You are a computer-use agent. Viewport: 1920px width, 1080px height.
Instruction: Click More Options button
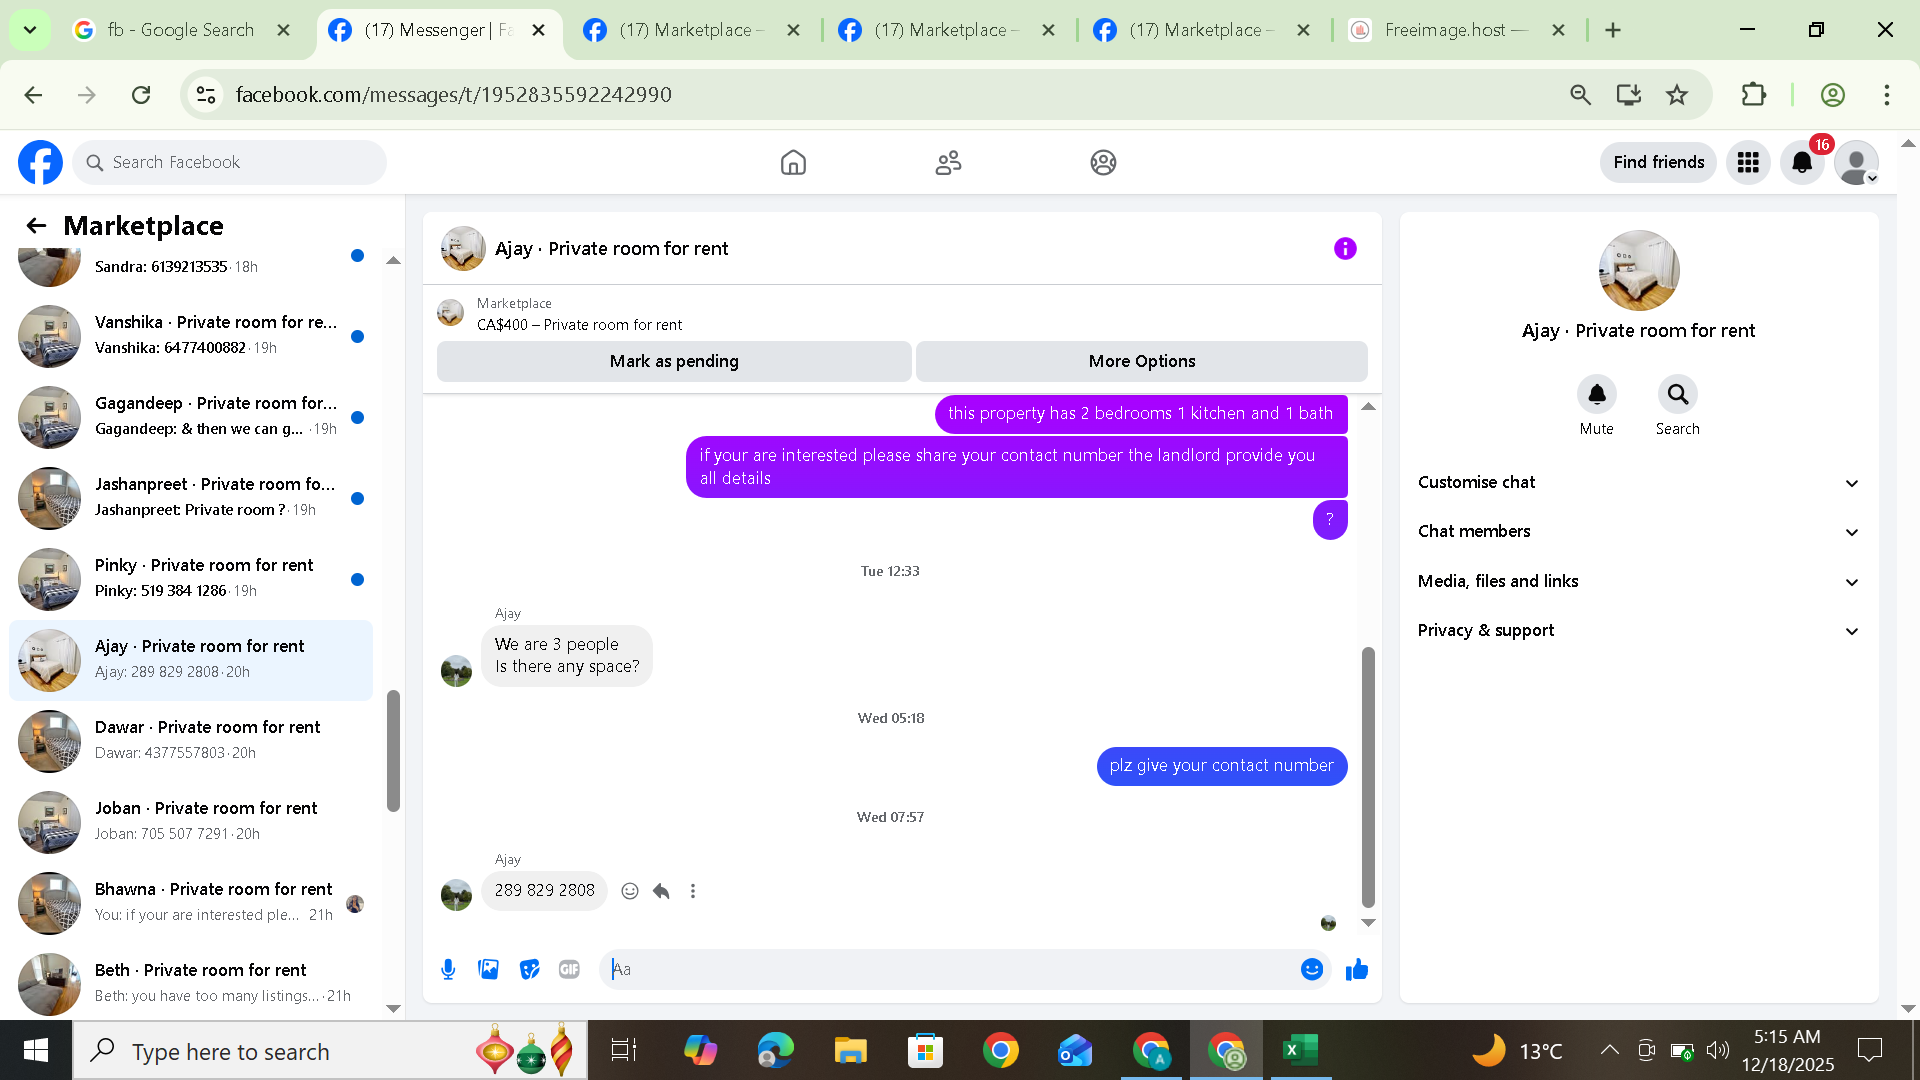[1142, 361]
